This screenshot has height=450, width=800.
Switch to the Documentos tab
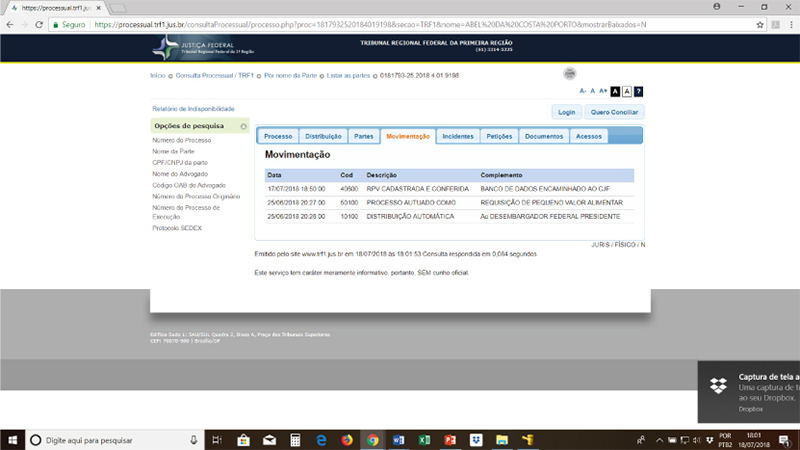pyautogui.click(x=543, y=136)
